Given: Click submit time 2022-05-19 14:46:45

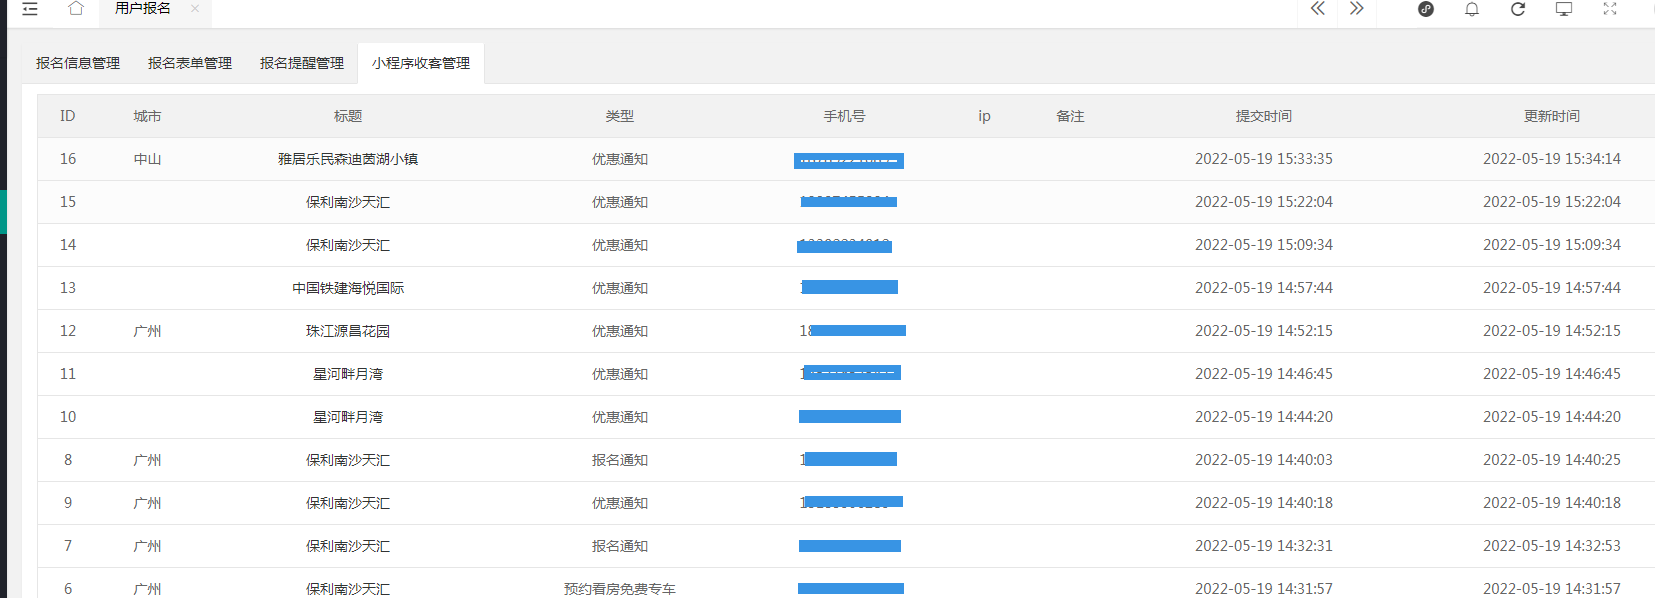Looking at the screenshot, I should (1264, 374).
